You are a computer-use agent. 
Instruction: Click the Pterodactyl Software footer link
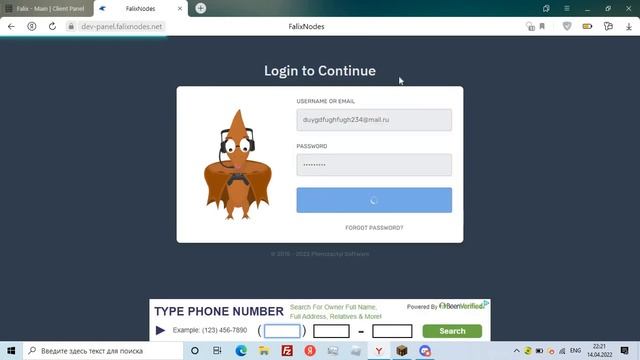click(x=340, y=254)
